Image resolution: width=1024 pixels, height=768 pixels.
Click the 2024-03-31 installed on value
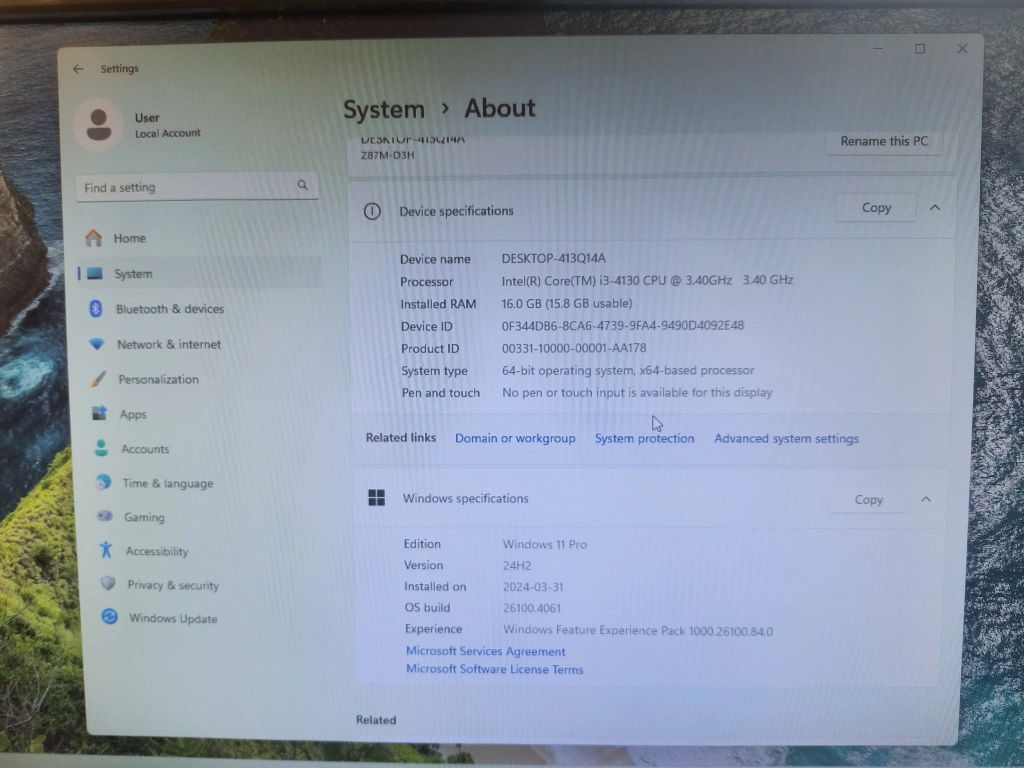click(x=533, y=587)
